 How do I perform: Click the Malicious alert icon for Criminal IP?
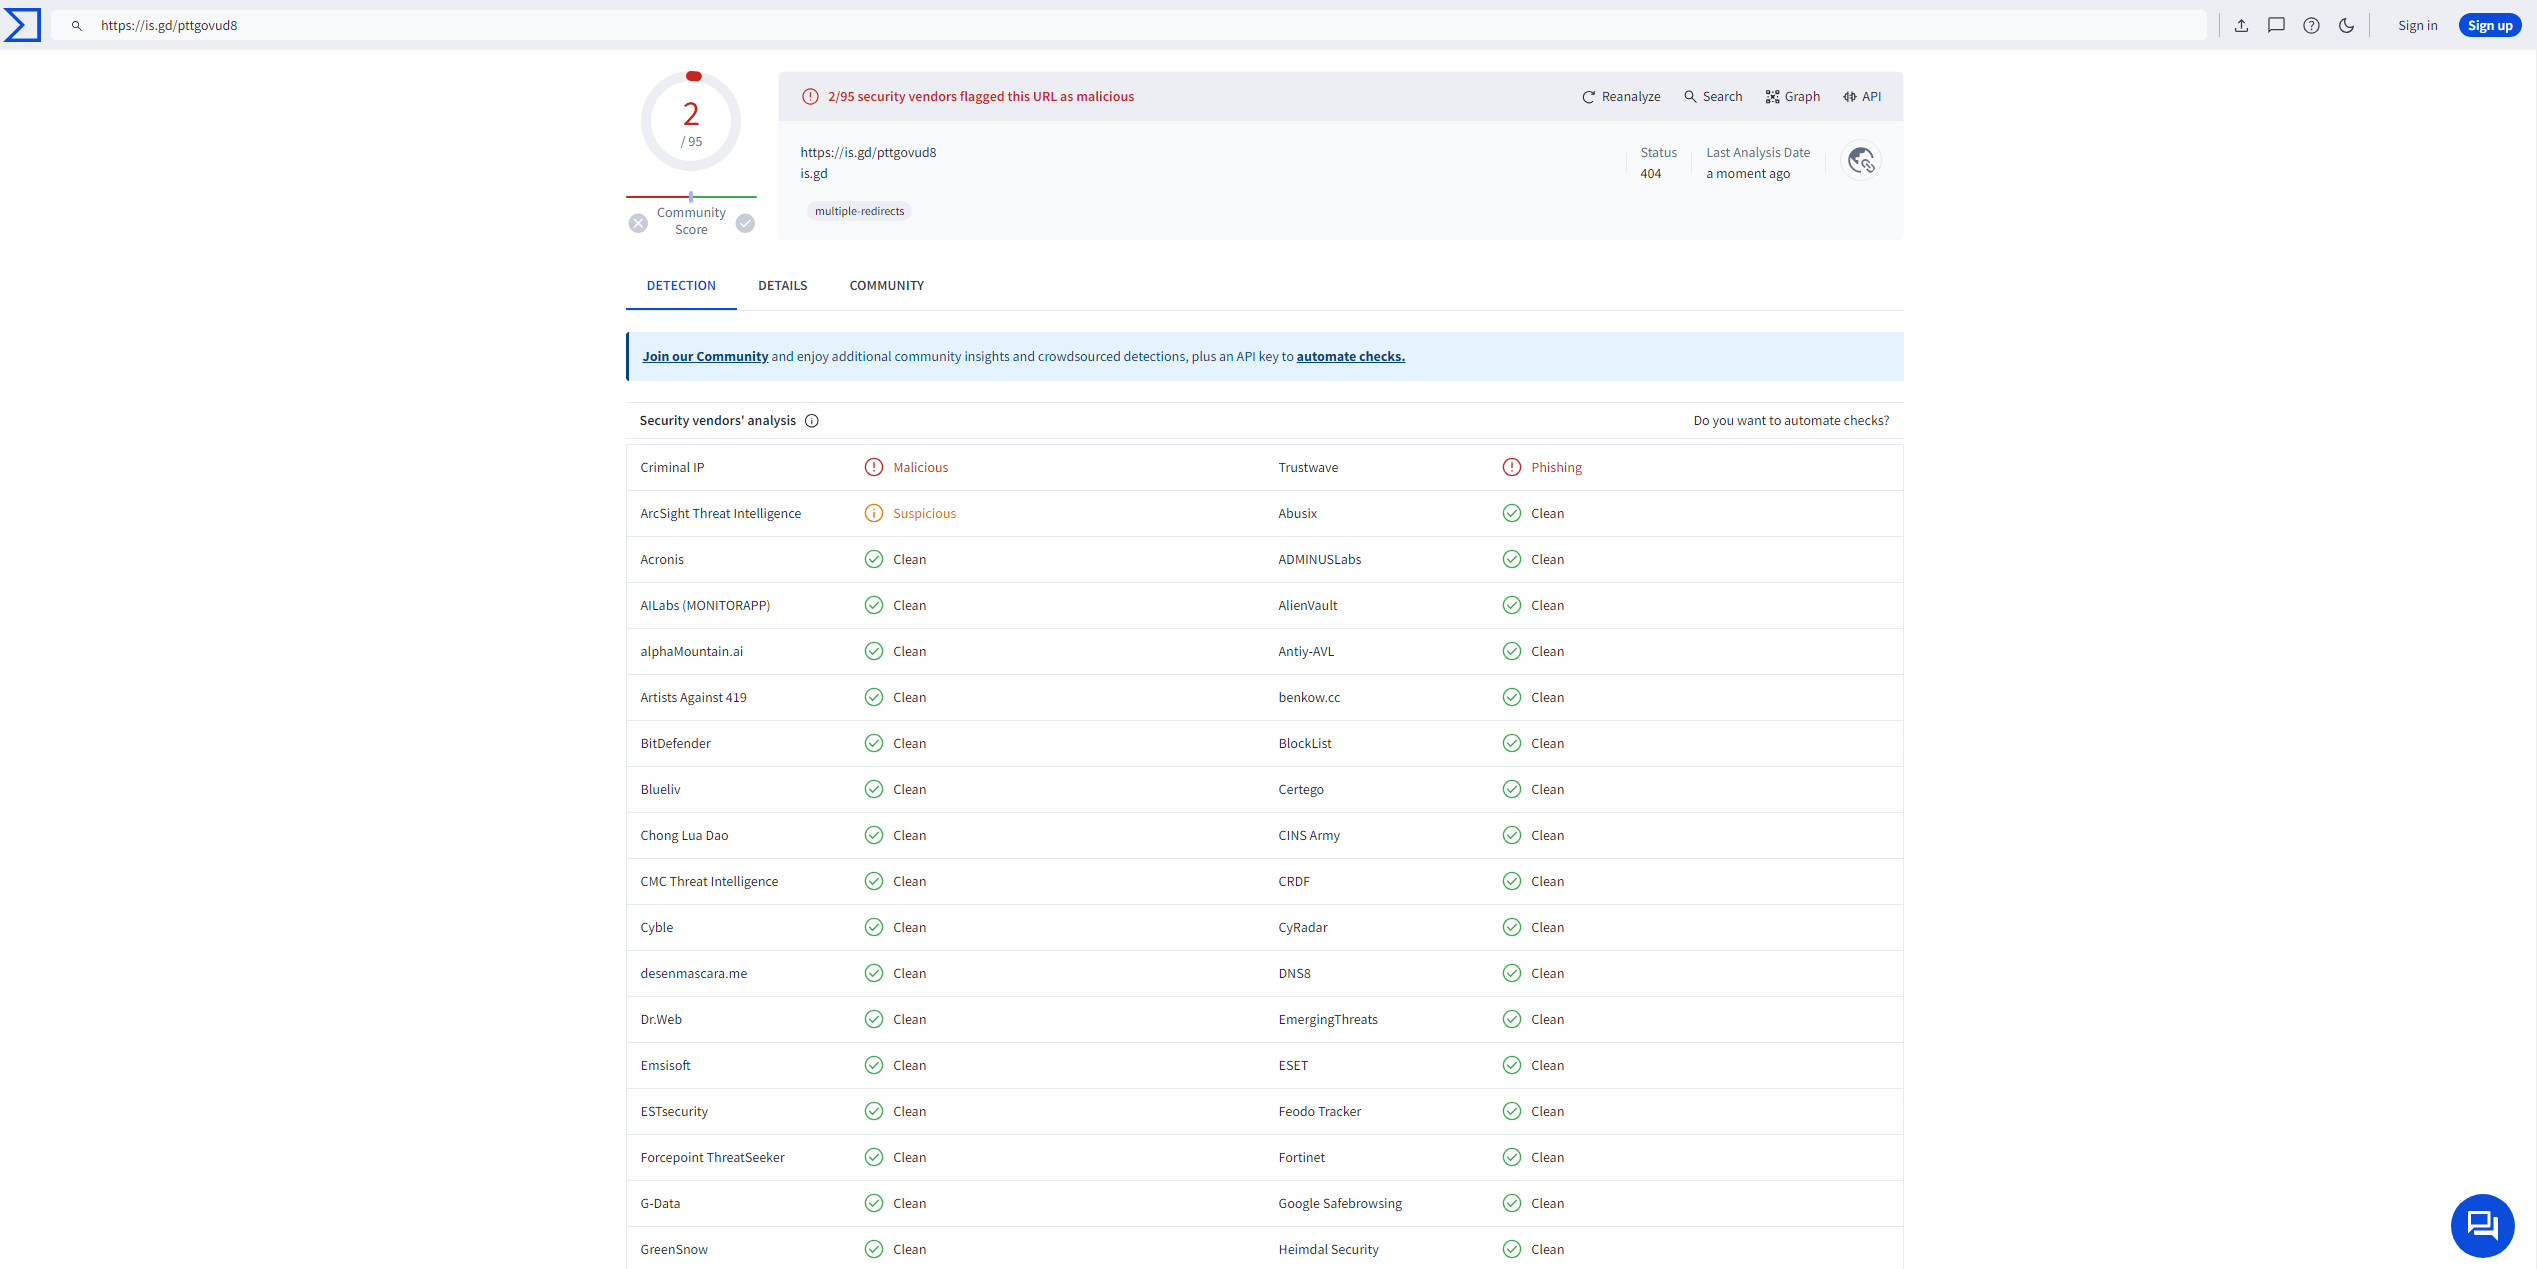874,467
